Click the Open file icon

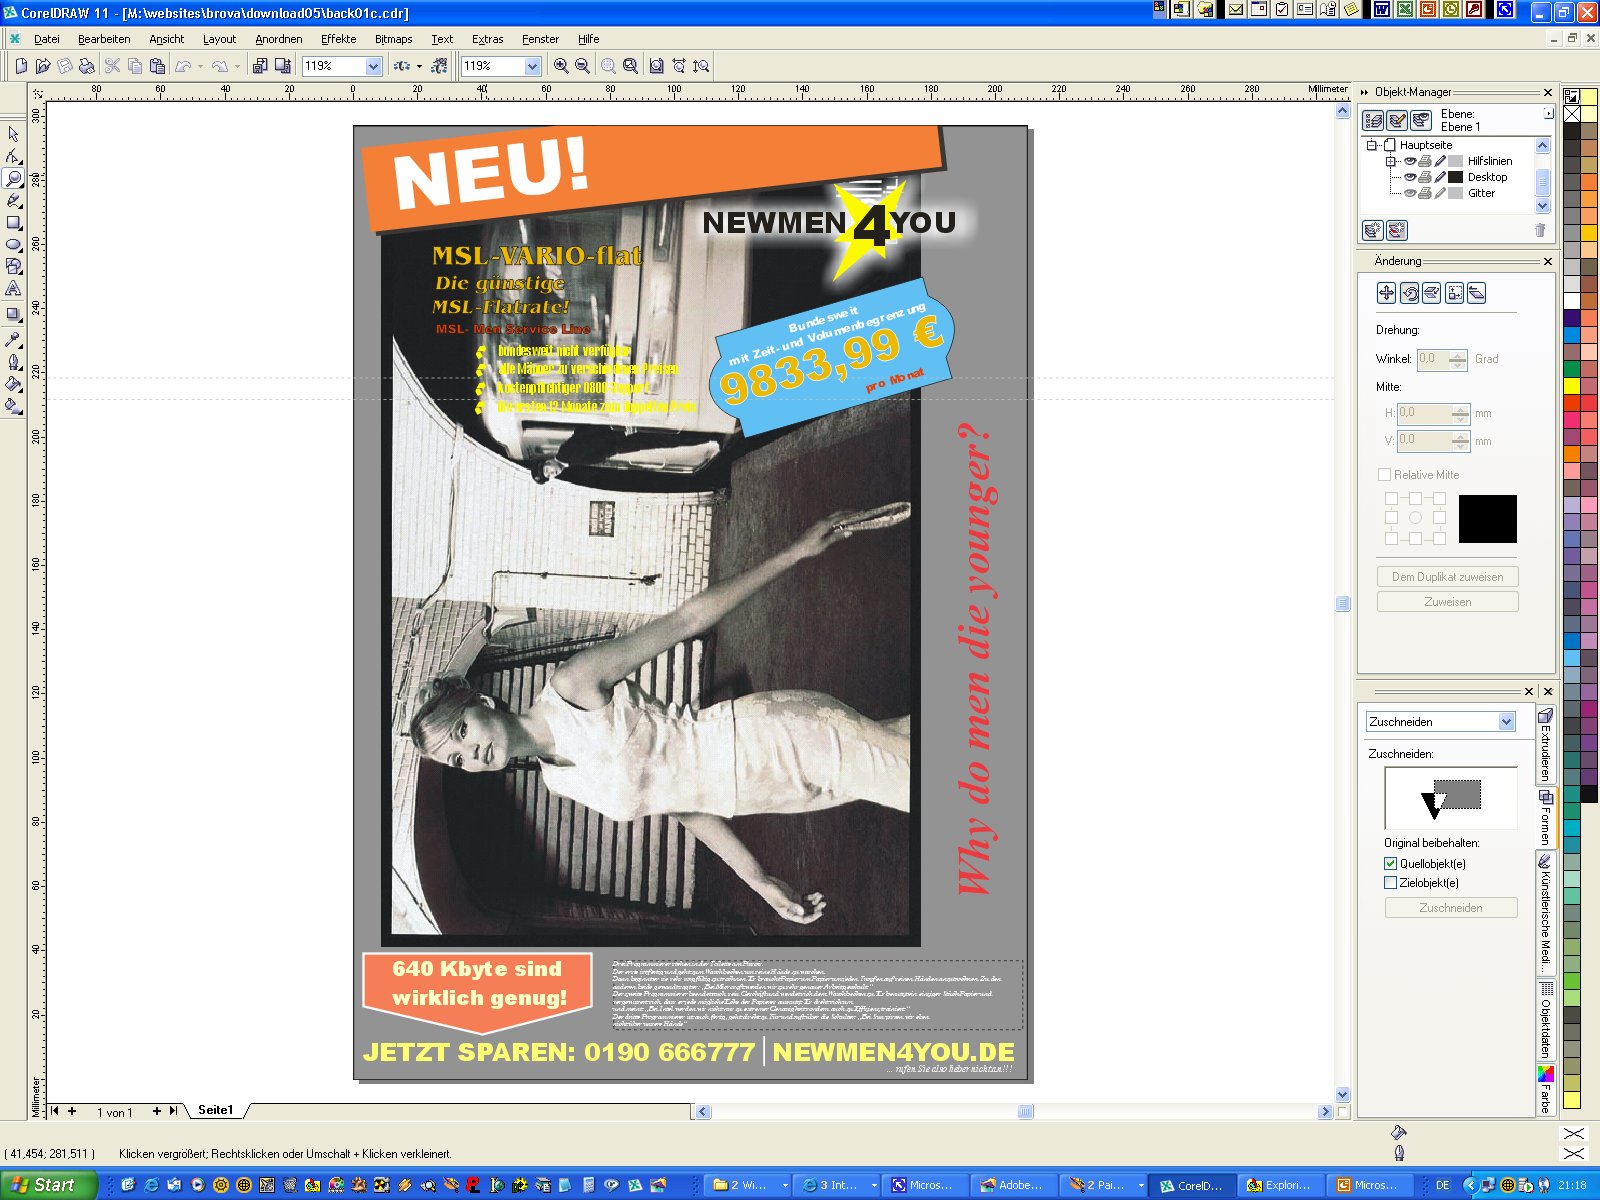[x=42, y=66]
